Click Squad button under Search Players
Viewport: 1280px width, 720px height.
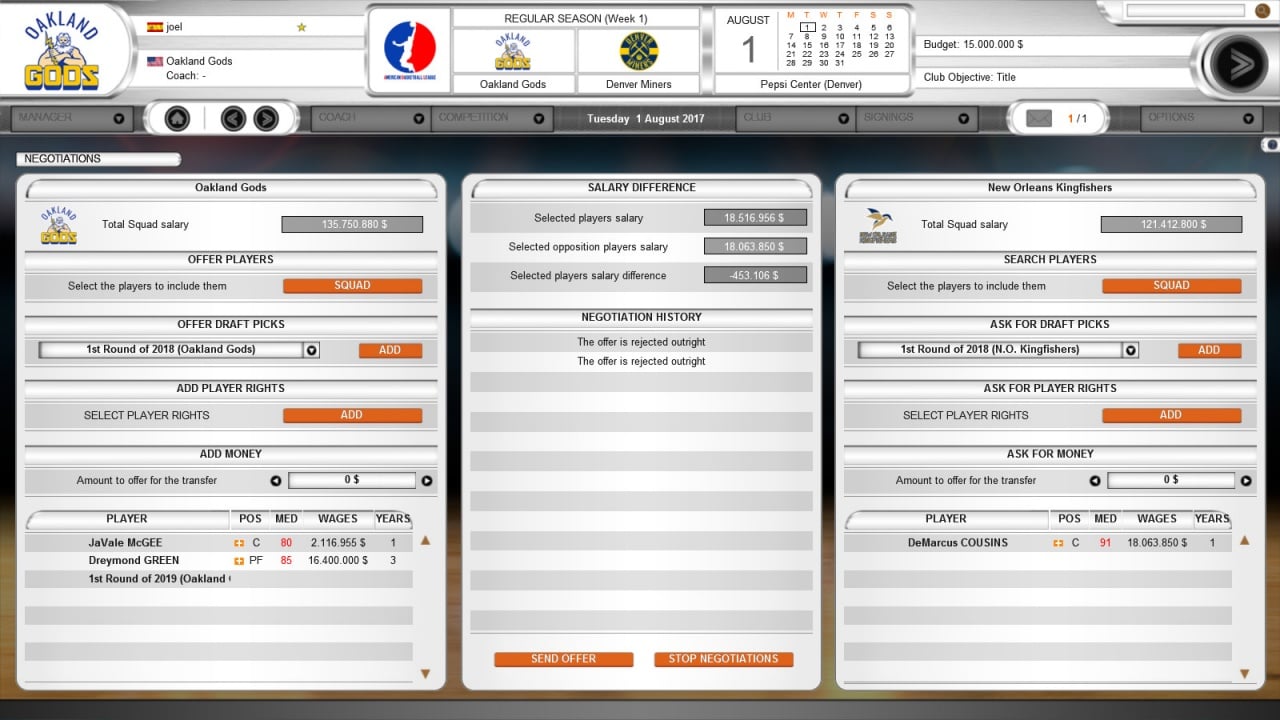(1171, 286)
